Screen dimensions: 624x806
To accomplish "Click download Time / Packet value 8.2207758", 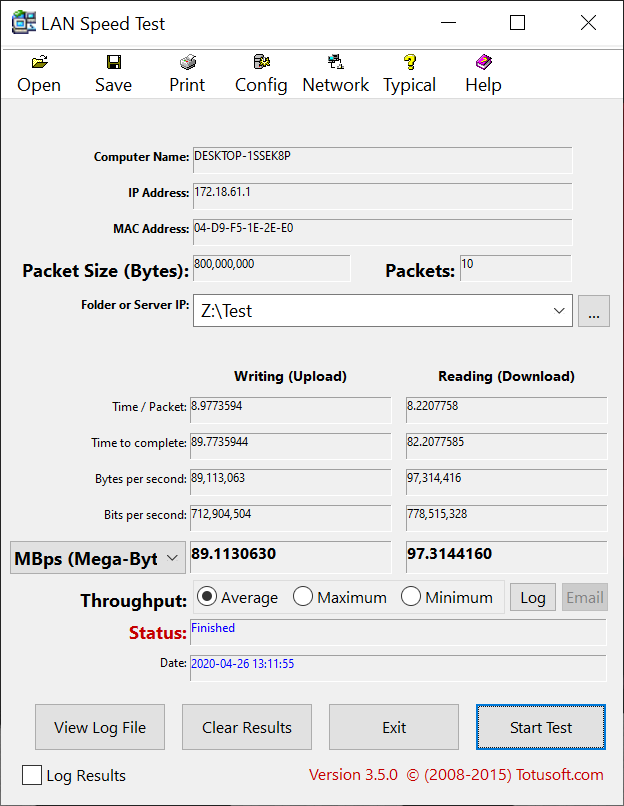I will [506, 410].
